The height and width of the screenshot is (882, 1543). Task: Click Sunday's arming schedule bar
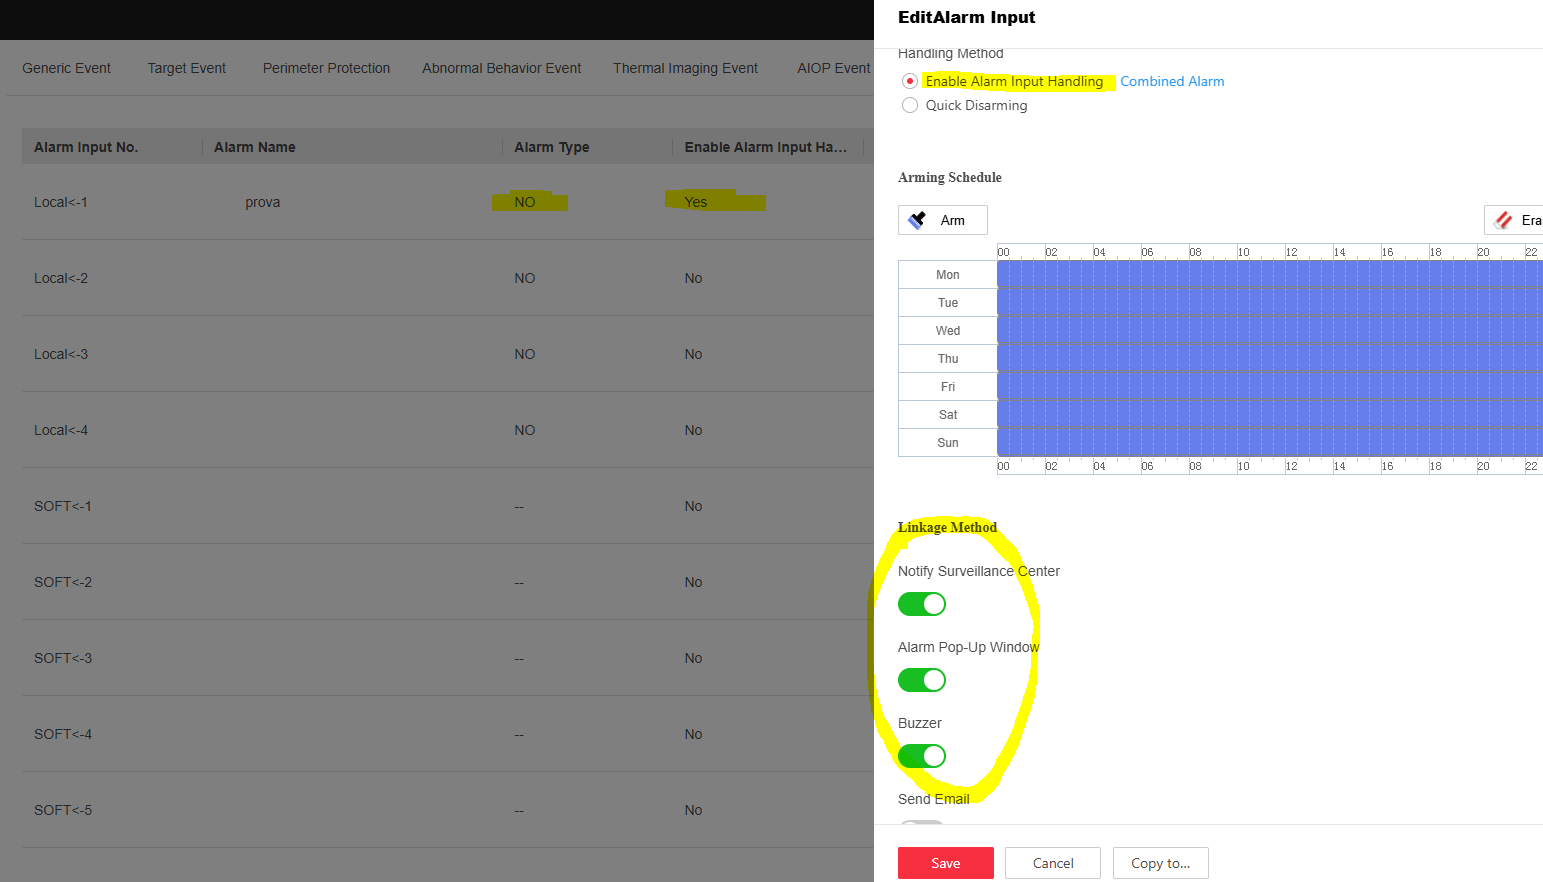click(x=1268, y=442)
